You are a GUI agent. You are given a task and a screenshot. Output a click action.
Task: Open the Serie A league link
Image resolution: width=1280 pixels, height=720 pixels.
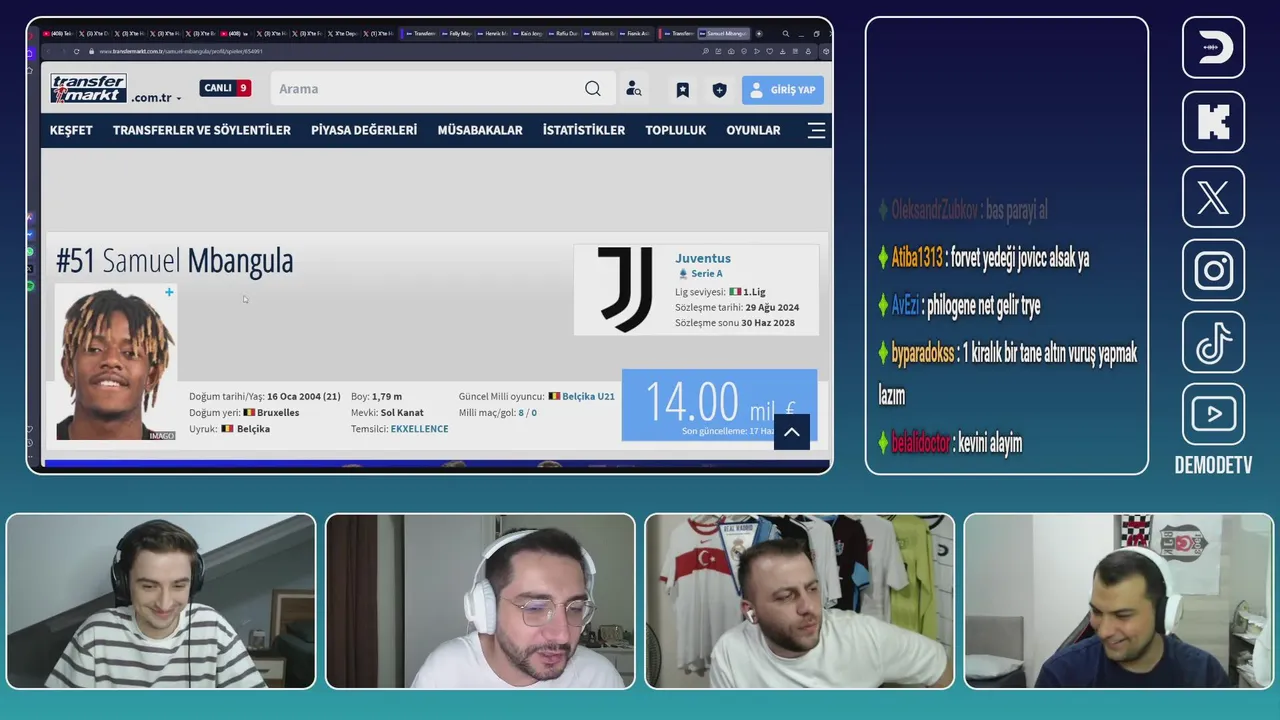click(x=706, y=274)
